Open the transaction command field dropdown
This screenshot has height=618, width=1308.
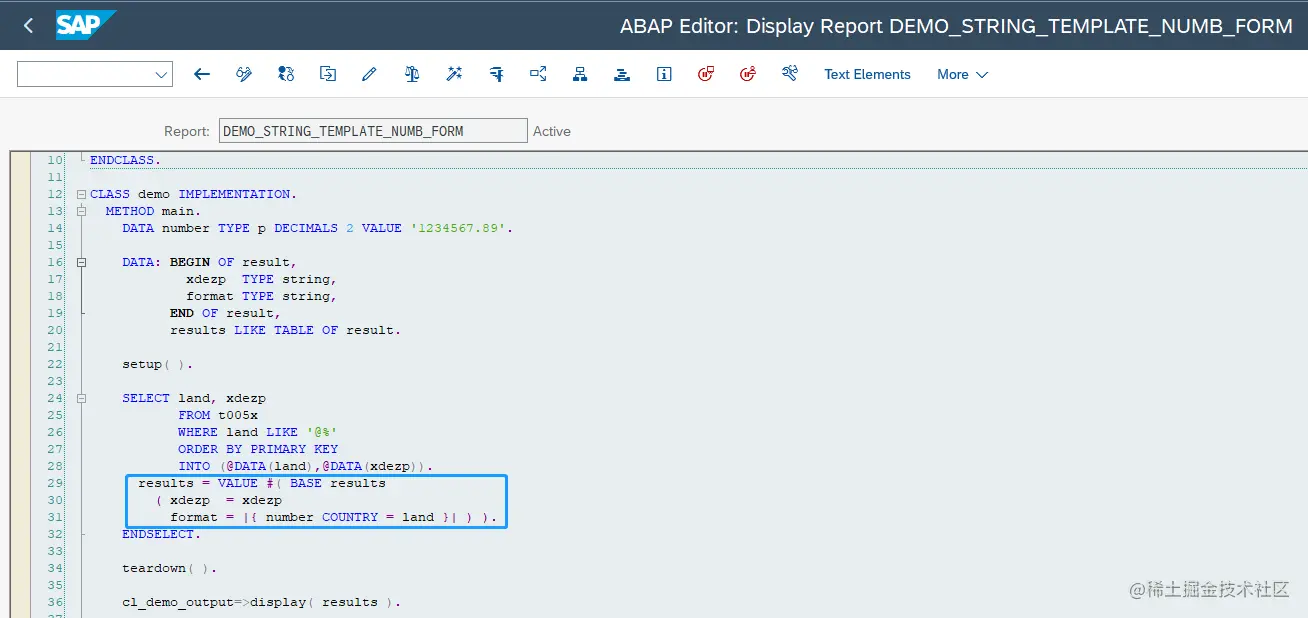click(161, 74)
